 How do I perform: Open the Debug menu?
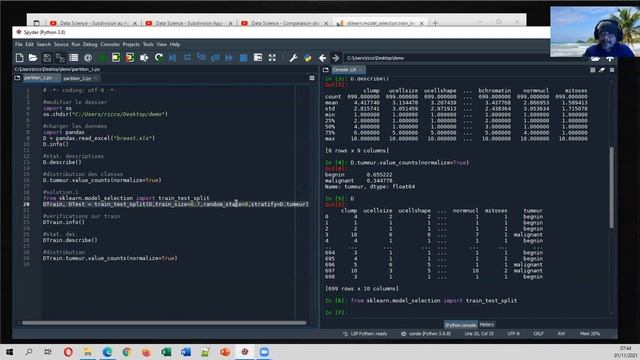[x=90, y=44]
